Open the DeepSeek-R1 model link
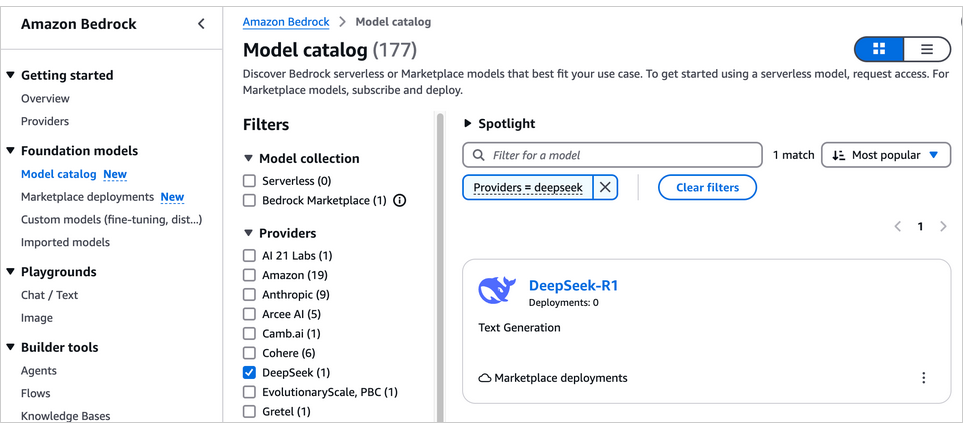This screenshot has height=423, width=963. (x=573, y=285)
